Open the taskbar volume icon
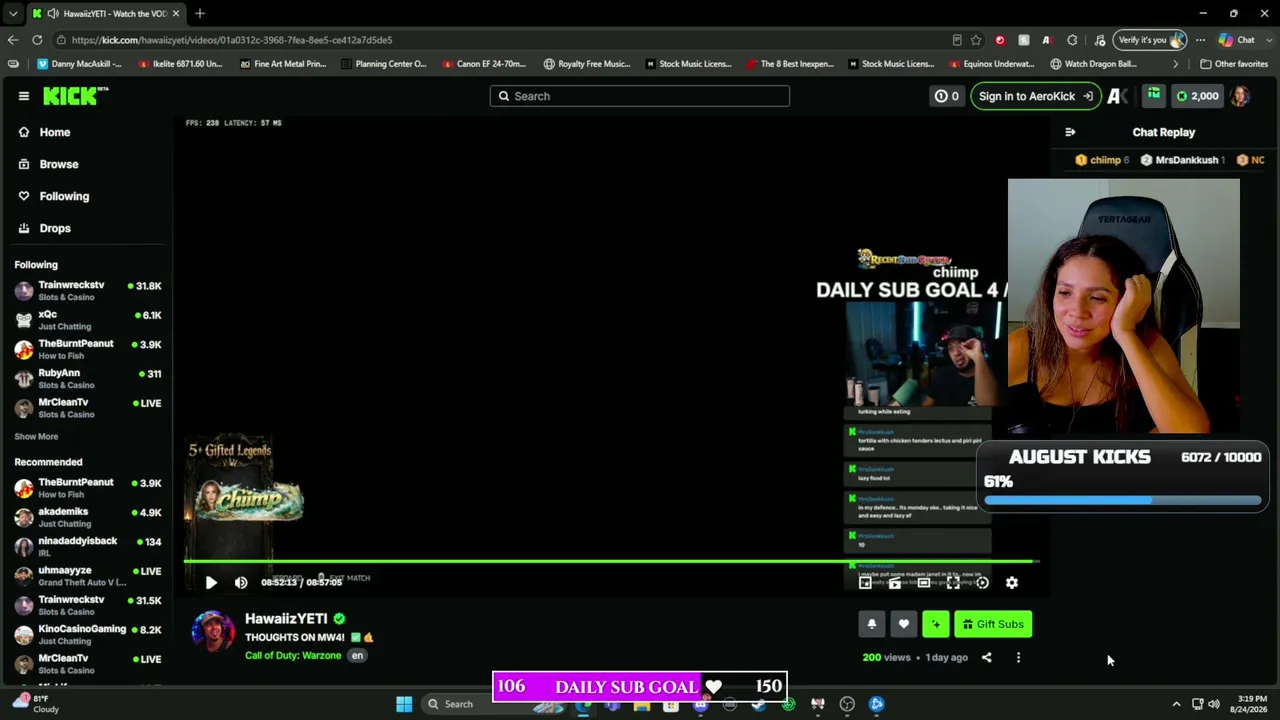This screenshot has width=1280, height=720. [x=1214, y=704]
